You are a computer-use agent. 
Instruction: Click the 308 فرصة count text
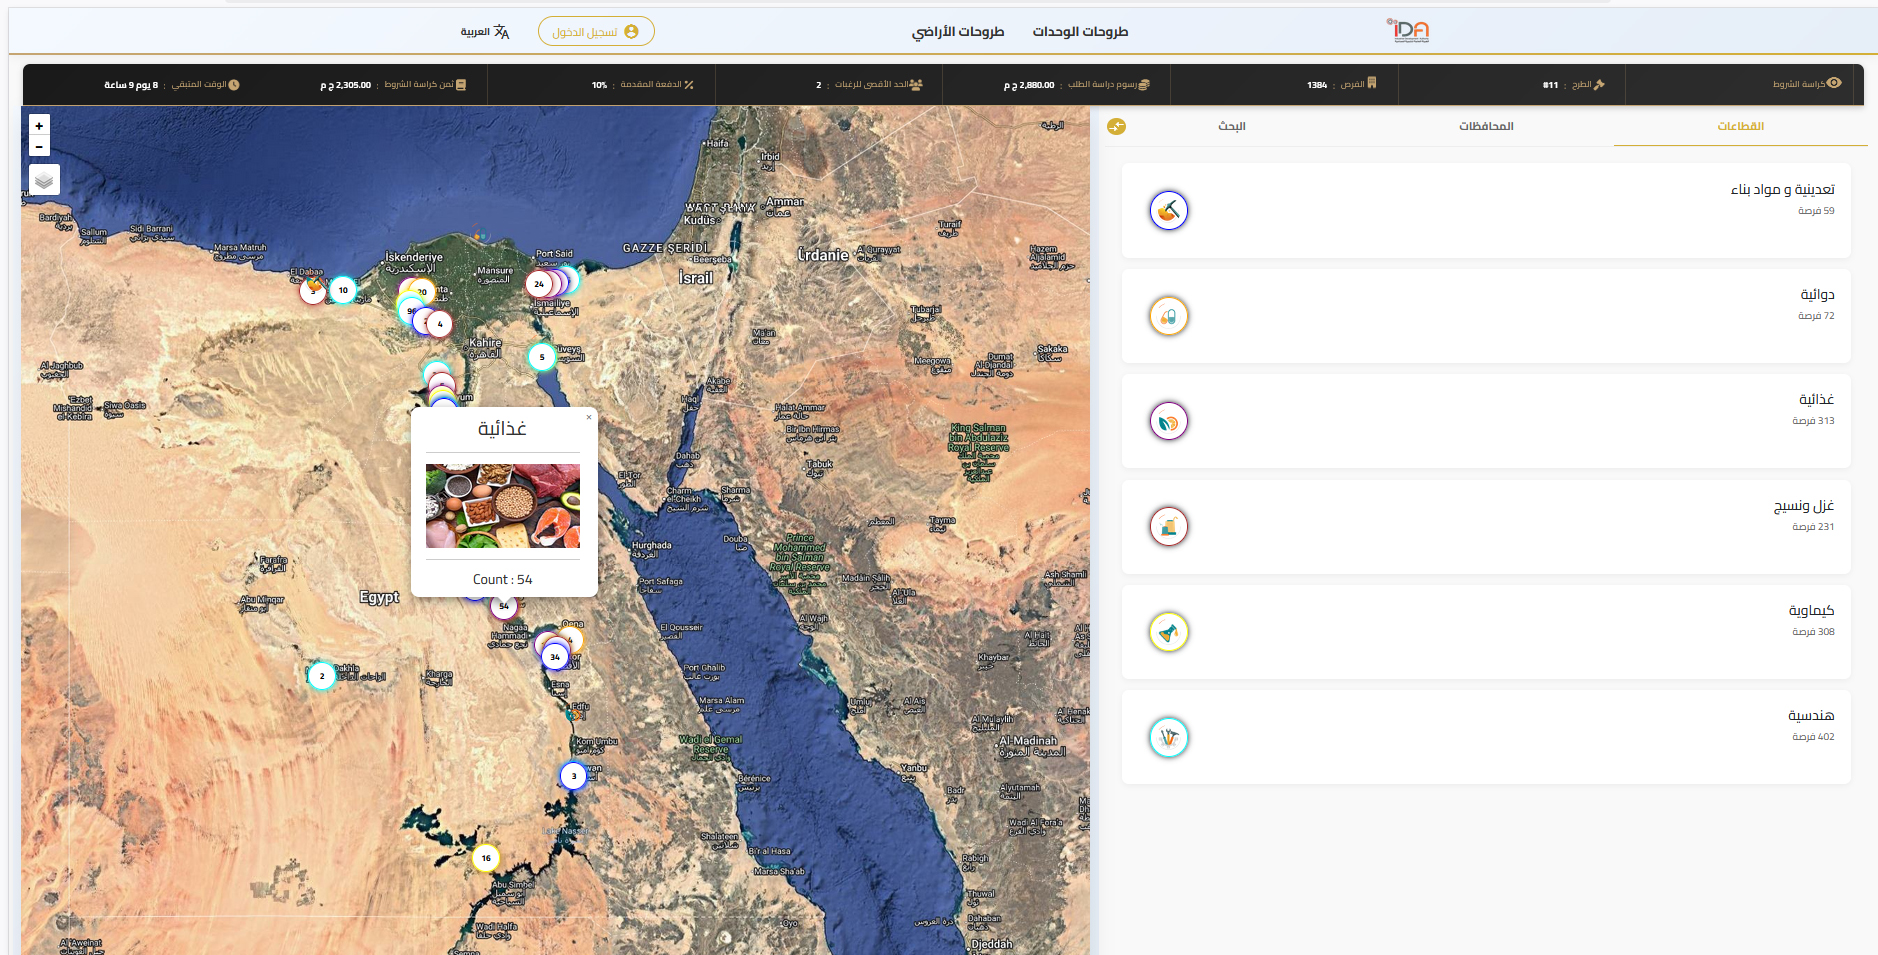pos(1813,632)
